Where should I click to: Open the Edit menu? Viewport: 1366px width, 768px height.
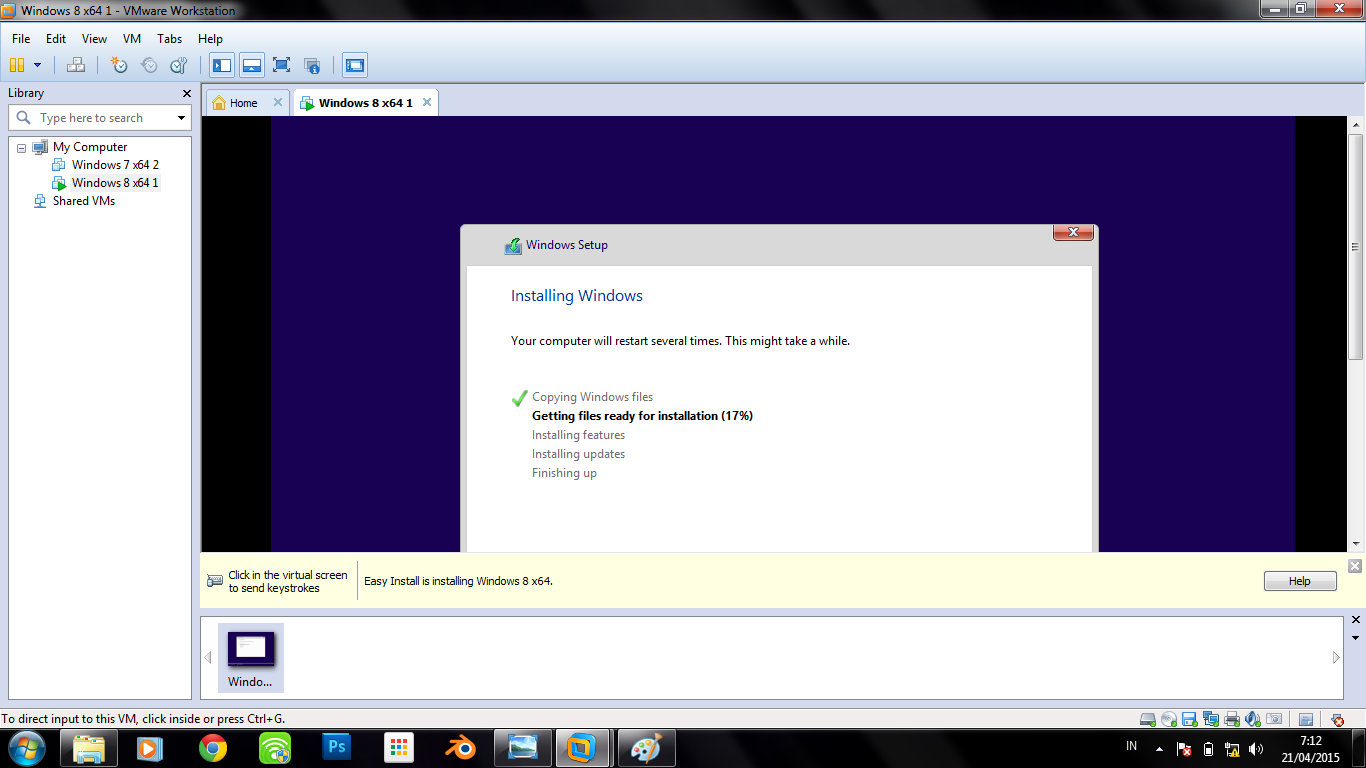click(56, 39)
